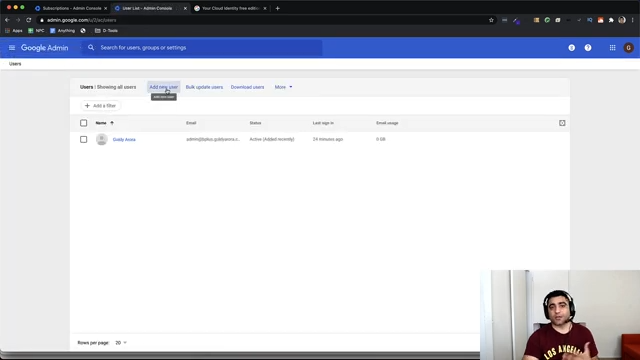Click the admin email address cell
The width and height of the screenshot is (640, 360).
[213, 139]
